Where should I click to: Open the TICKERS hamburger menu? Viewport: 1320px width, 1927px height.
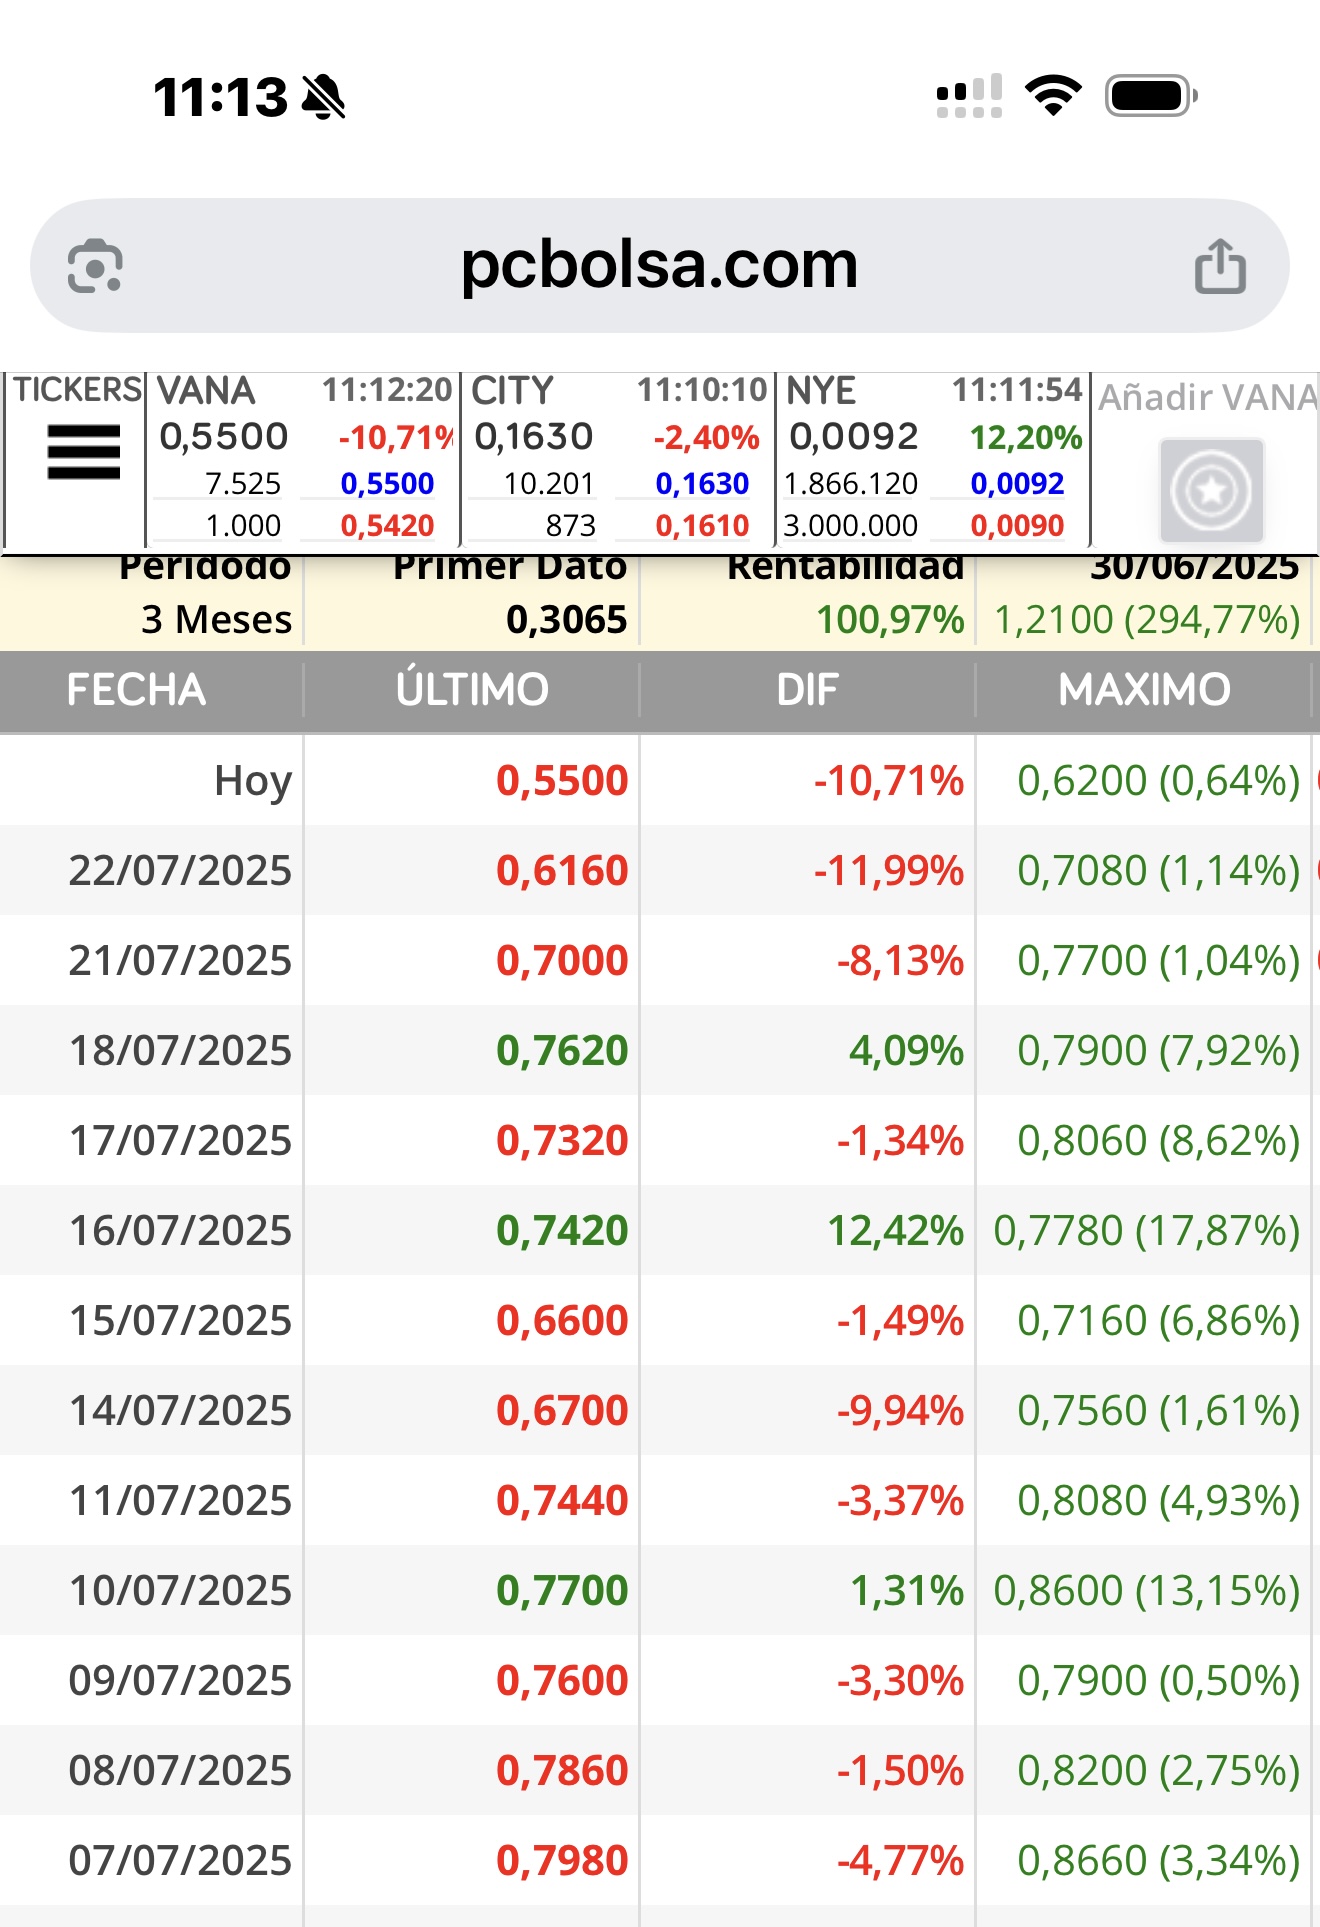click(84, 452)
